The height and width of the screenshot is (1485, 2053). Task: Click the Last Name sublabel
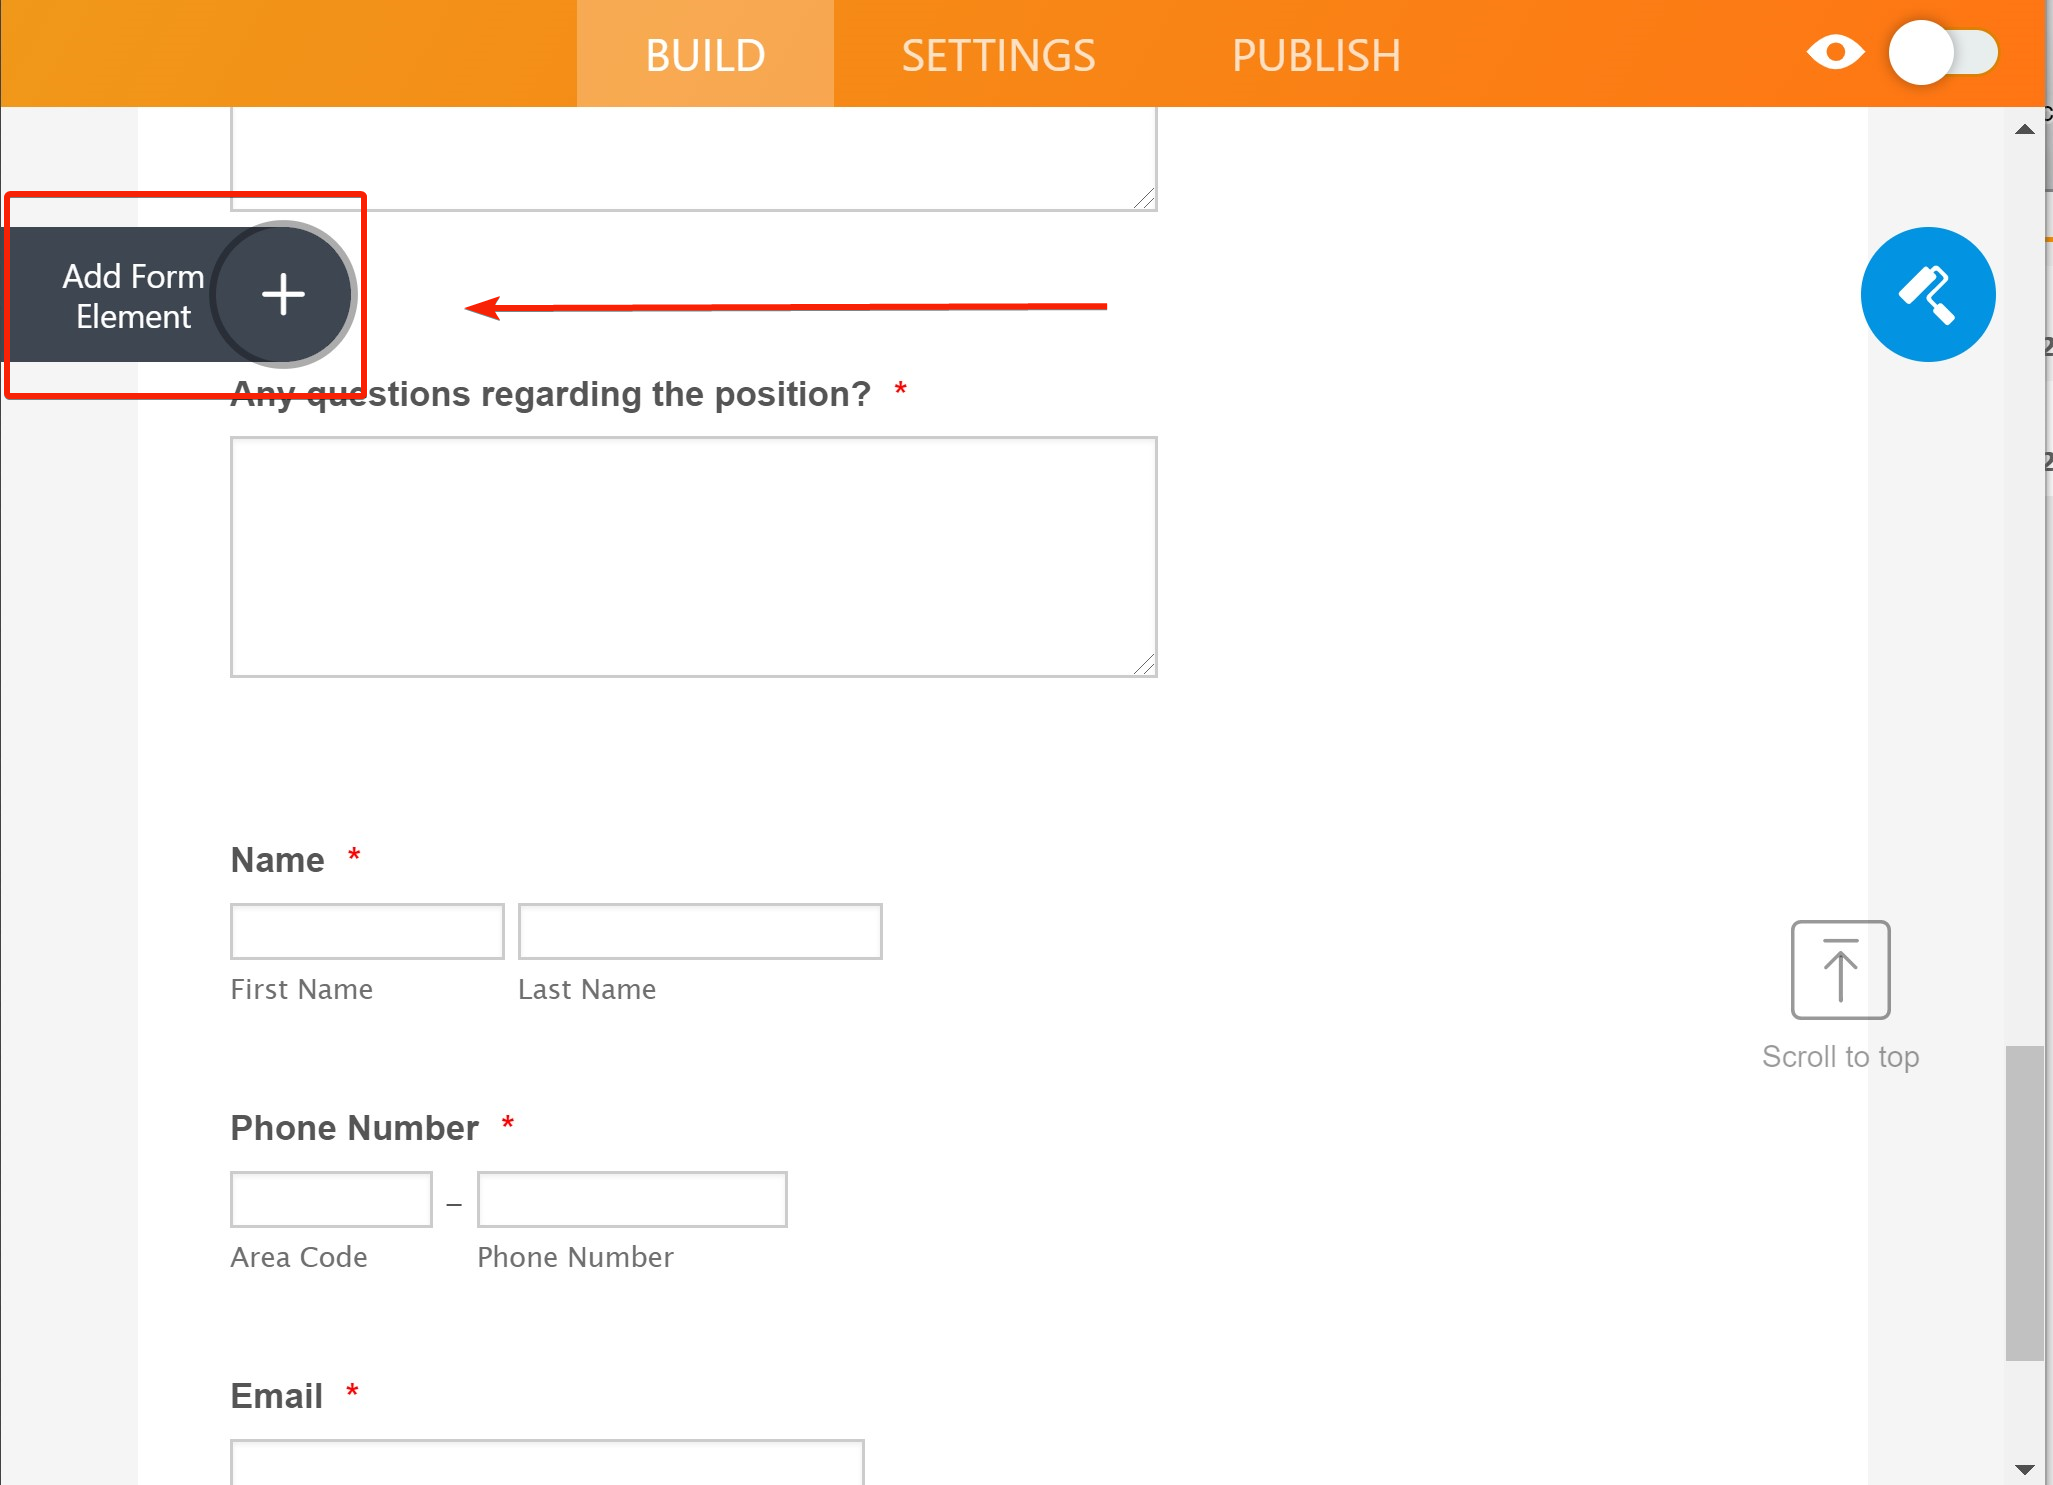click(587, 989)
